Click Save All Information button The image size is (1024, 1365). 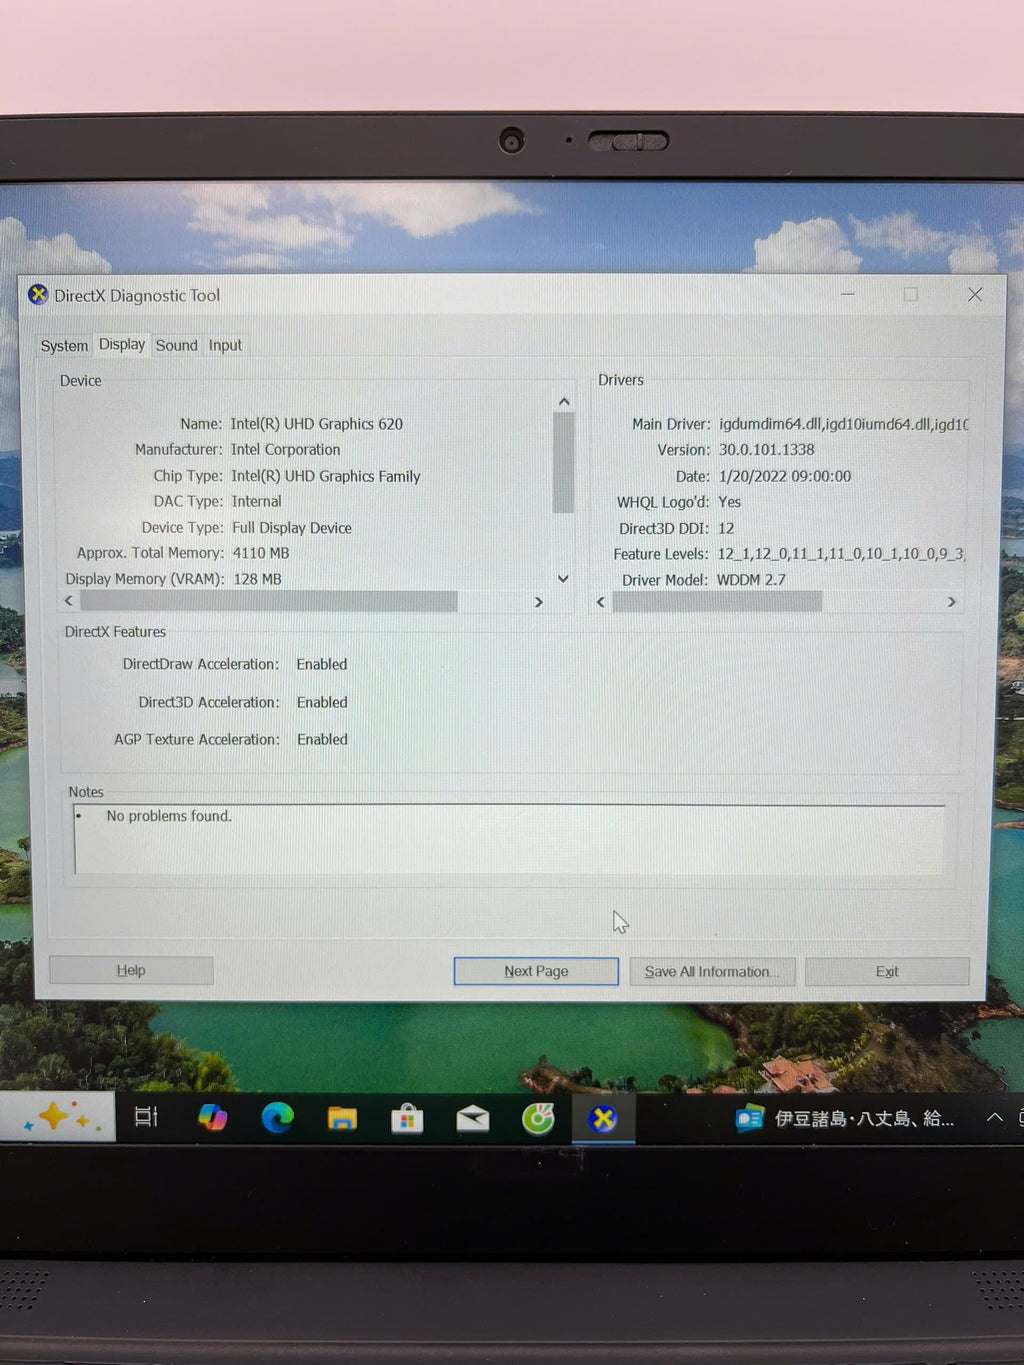[x=712, y=972]
